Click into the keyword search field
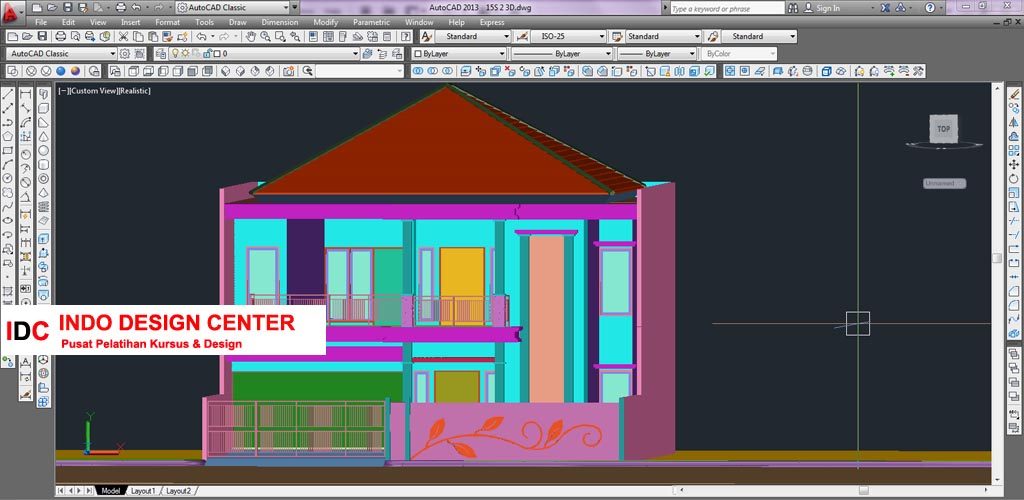Screen dimensions: 1024x500 pyautogui.click(x=728, y=8)
